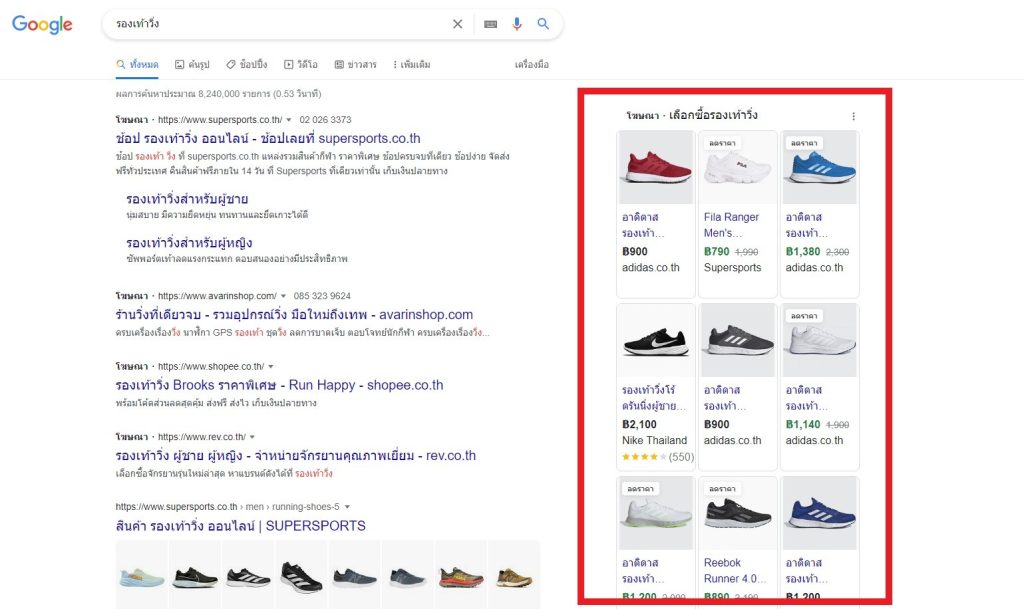The width and height of the screenshot is (1024, 609).
Task: Expand dropdown arrow beside running-shoes-5 URL
Action: tap(347, 507)
